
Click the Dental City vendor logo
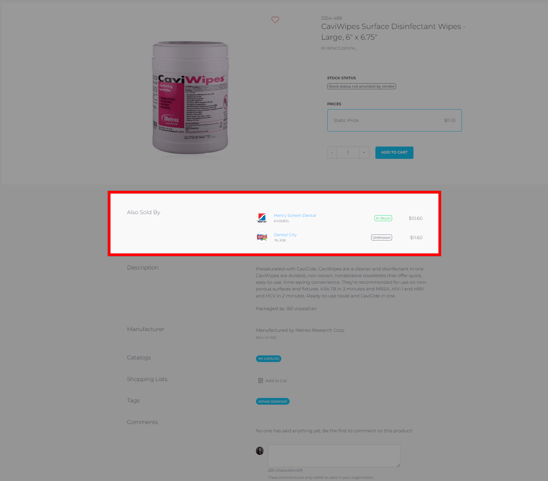[262, 237]
